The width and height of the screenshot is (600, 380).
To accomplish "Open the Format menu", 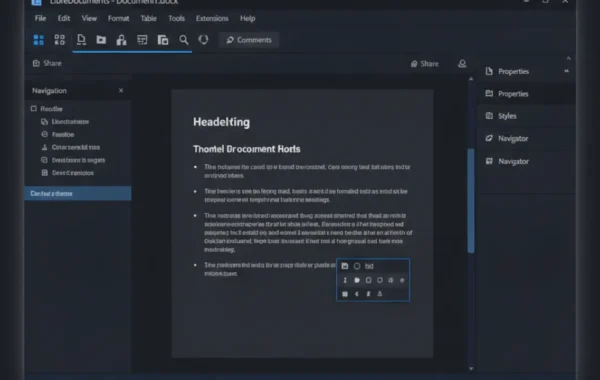I will tap(119, 18).
